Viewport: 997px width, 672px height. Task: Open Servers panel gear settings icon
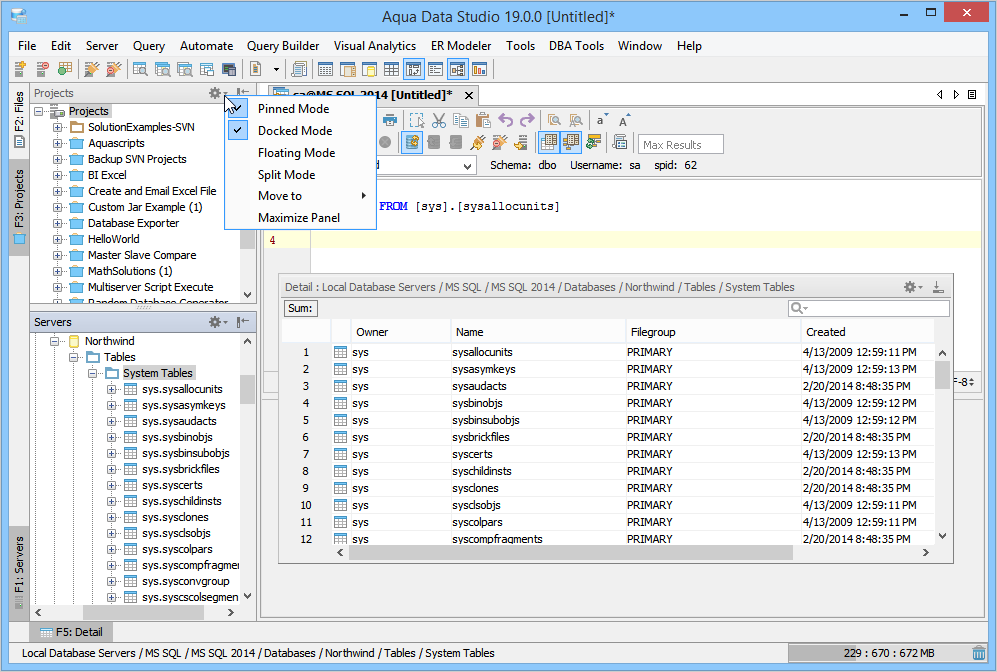coord(217,322)
